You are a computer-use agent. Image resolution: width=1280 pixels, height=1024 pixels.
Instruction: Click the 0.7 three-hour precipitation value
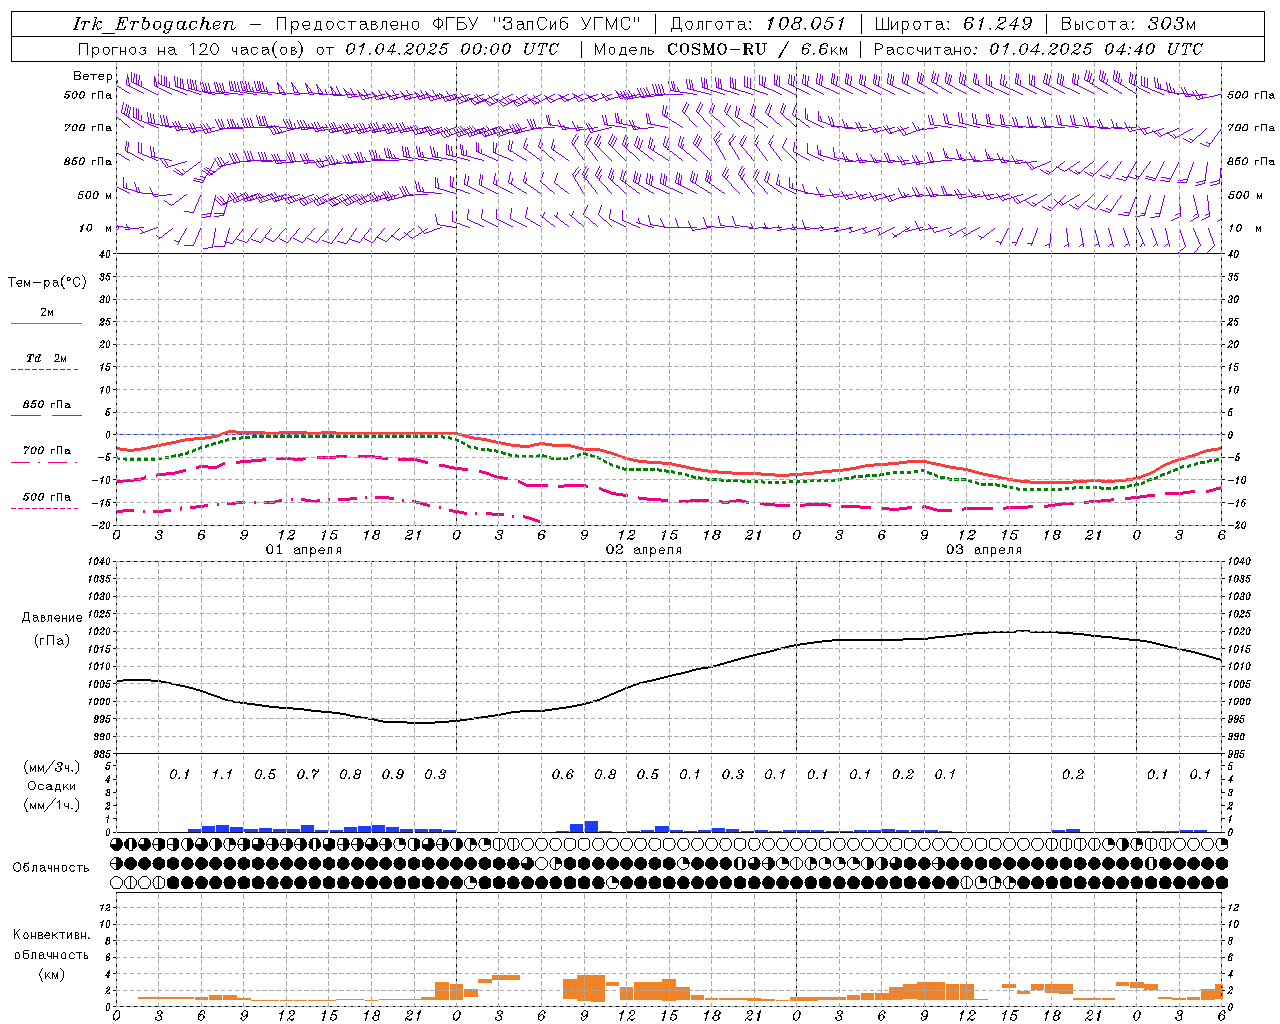tap(307, 774)
